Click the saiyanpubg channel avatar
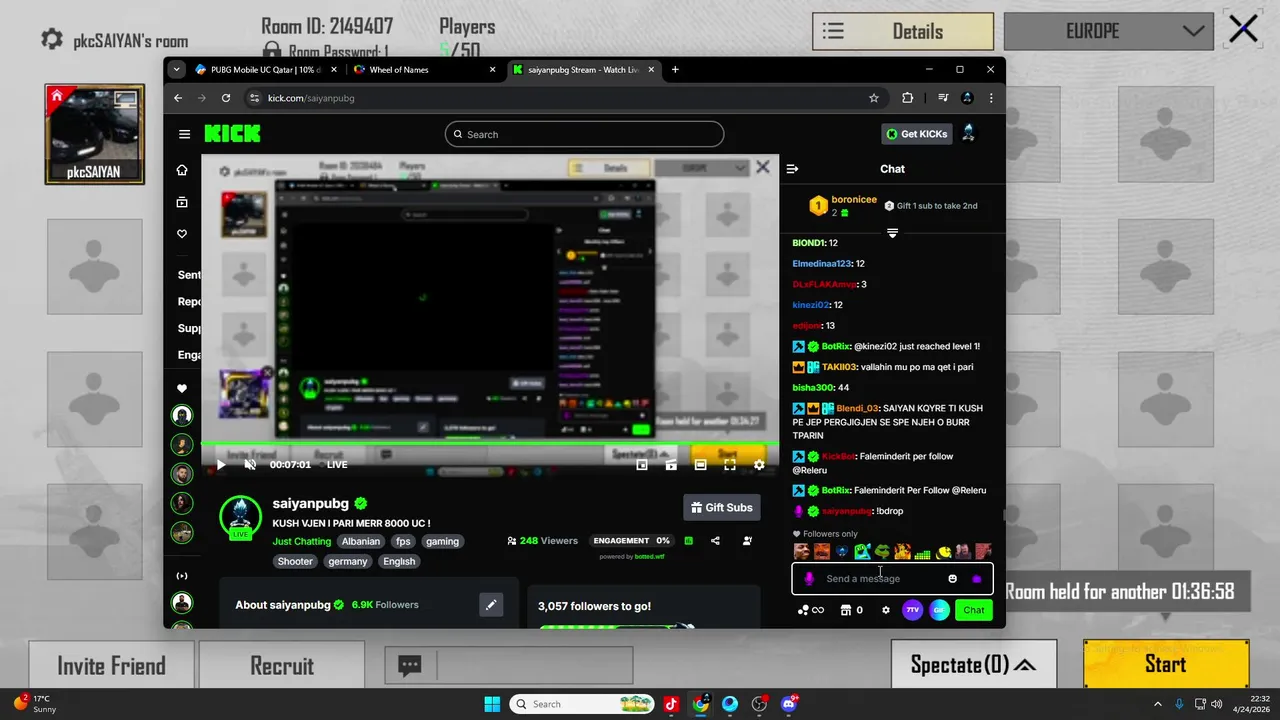Screen dimensions: 1280x720 point(240,516)
